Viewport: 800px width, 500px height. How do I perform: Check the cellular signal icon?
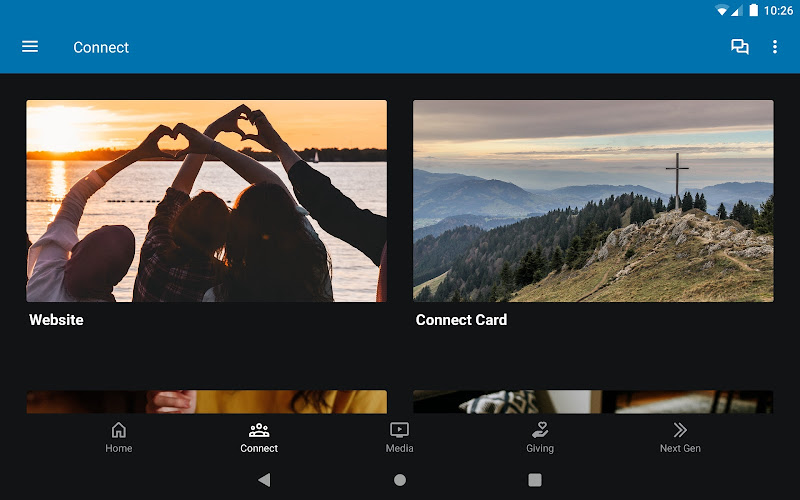coord(736,10)
